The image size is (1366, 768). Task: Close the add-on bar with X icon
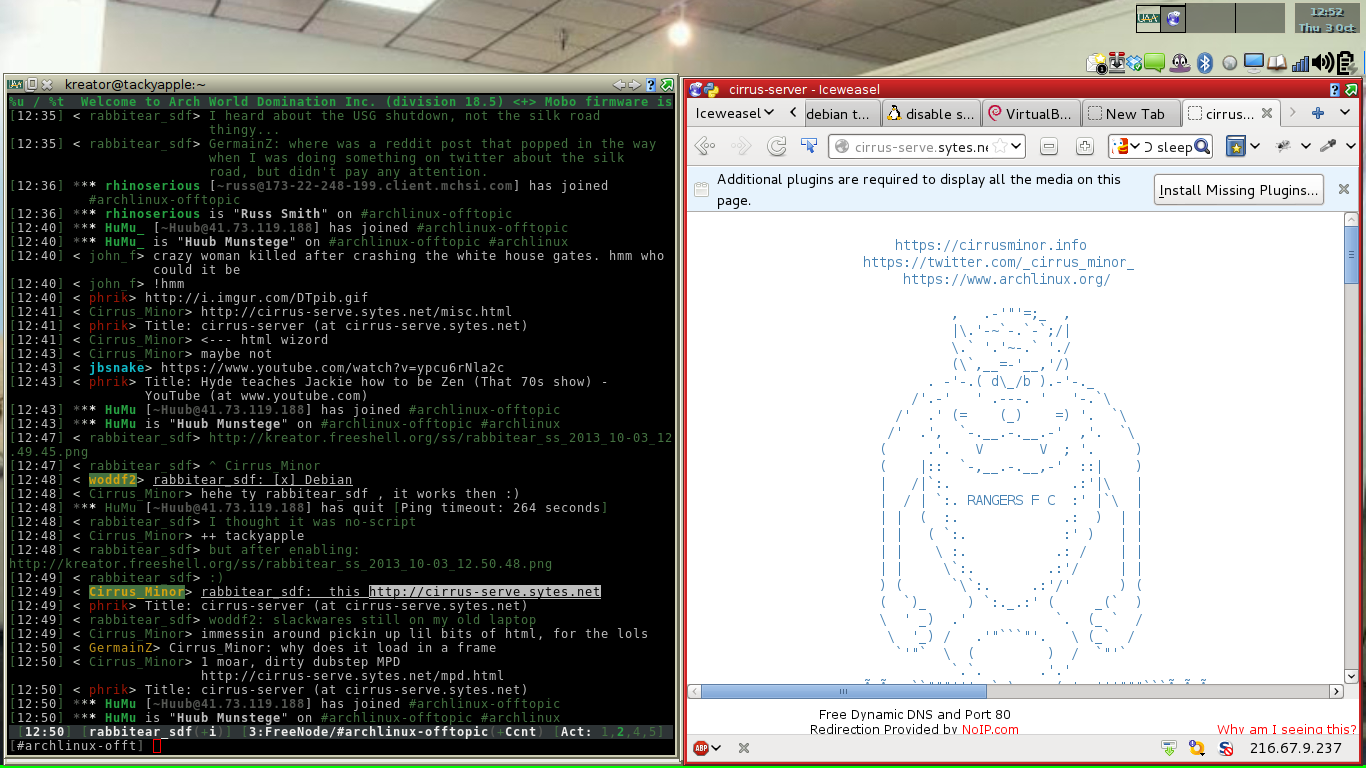click(x=744, y=747)
